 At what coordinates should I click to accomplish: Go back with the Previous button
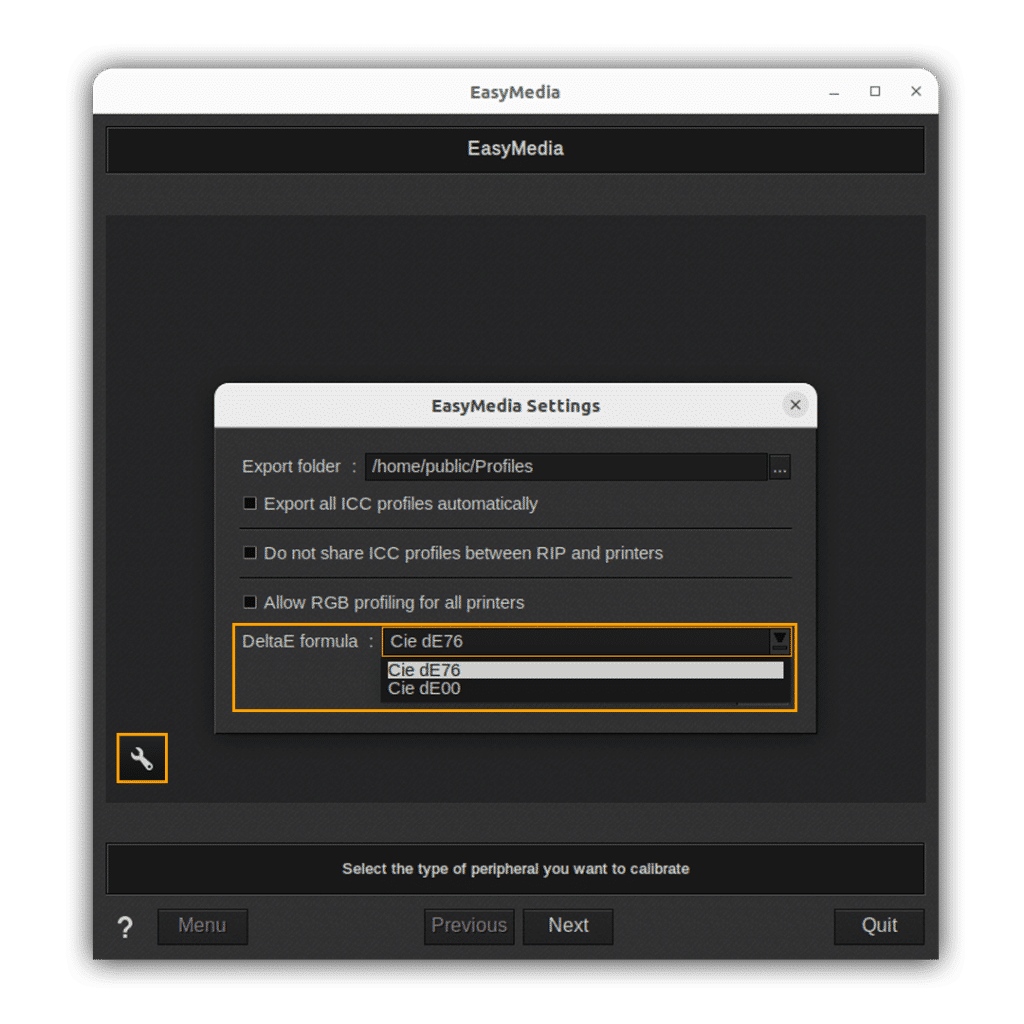tap(469, 926)
